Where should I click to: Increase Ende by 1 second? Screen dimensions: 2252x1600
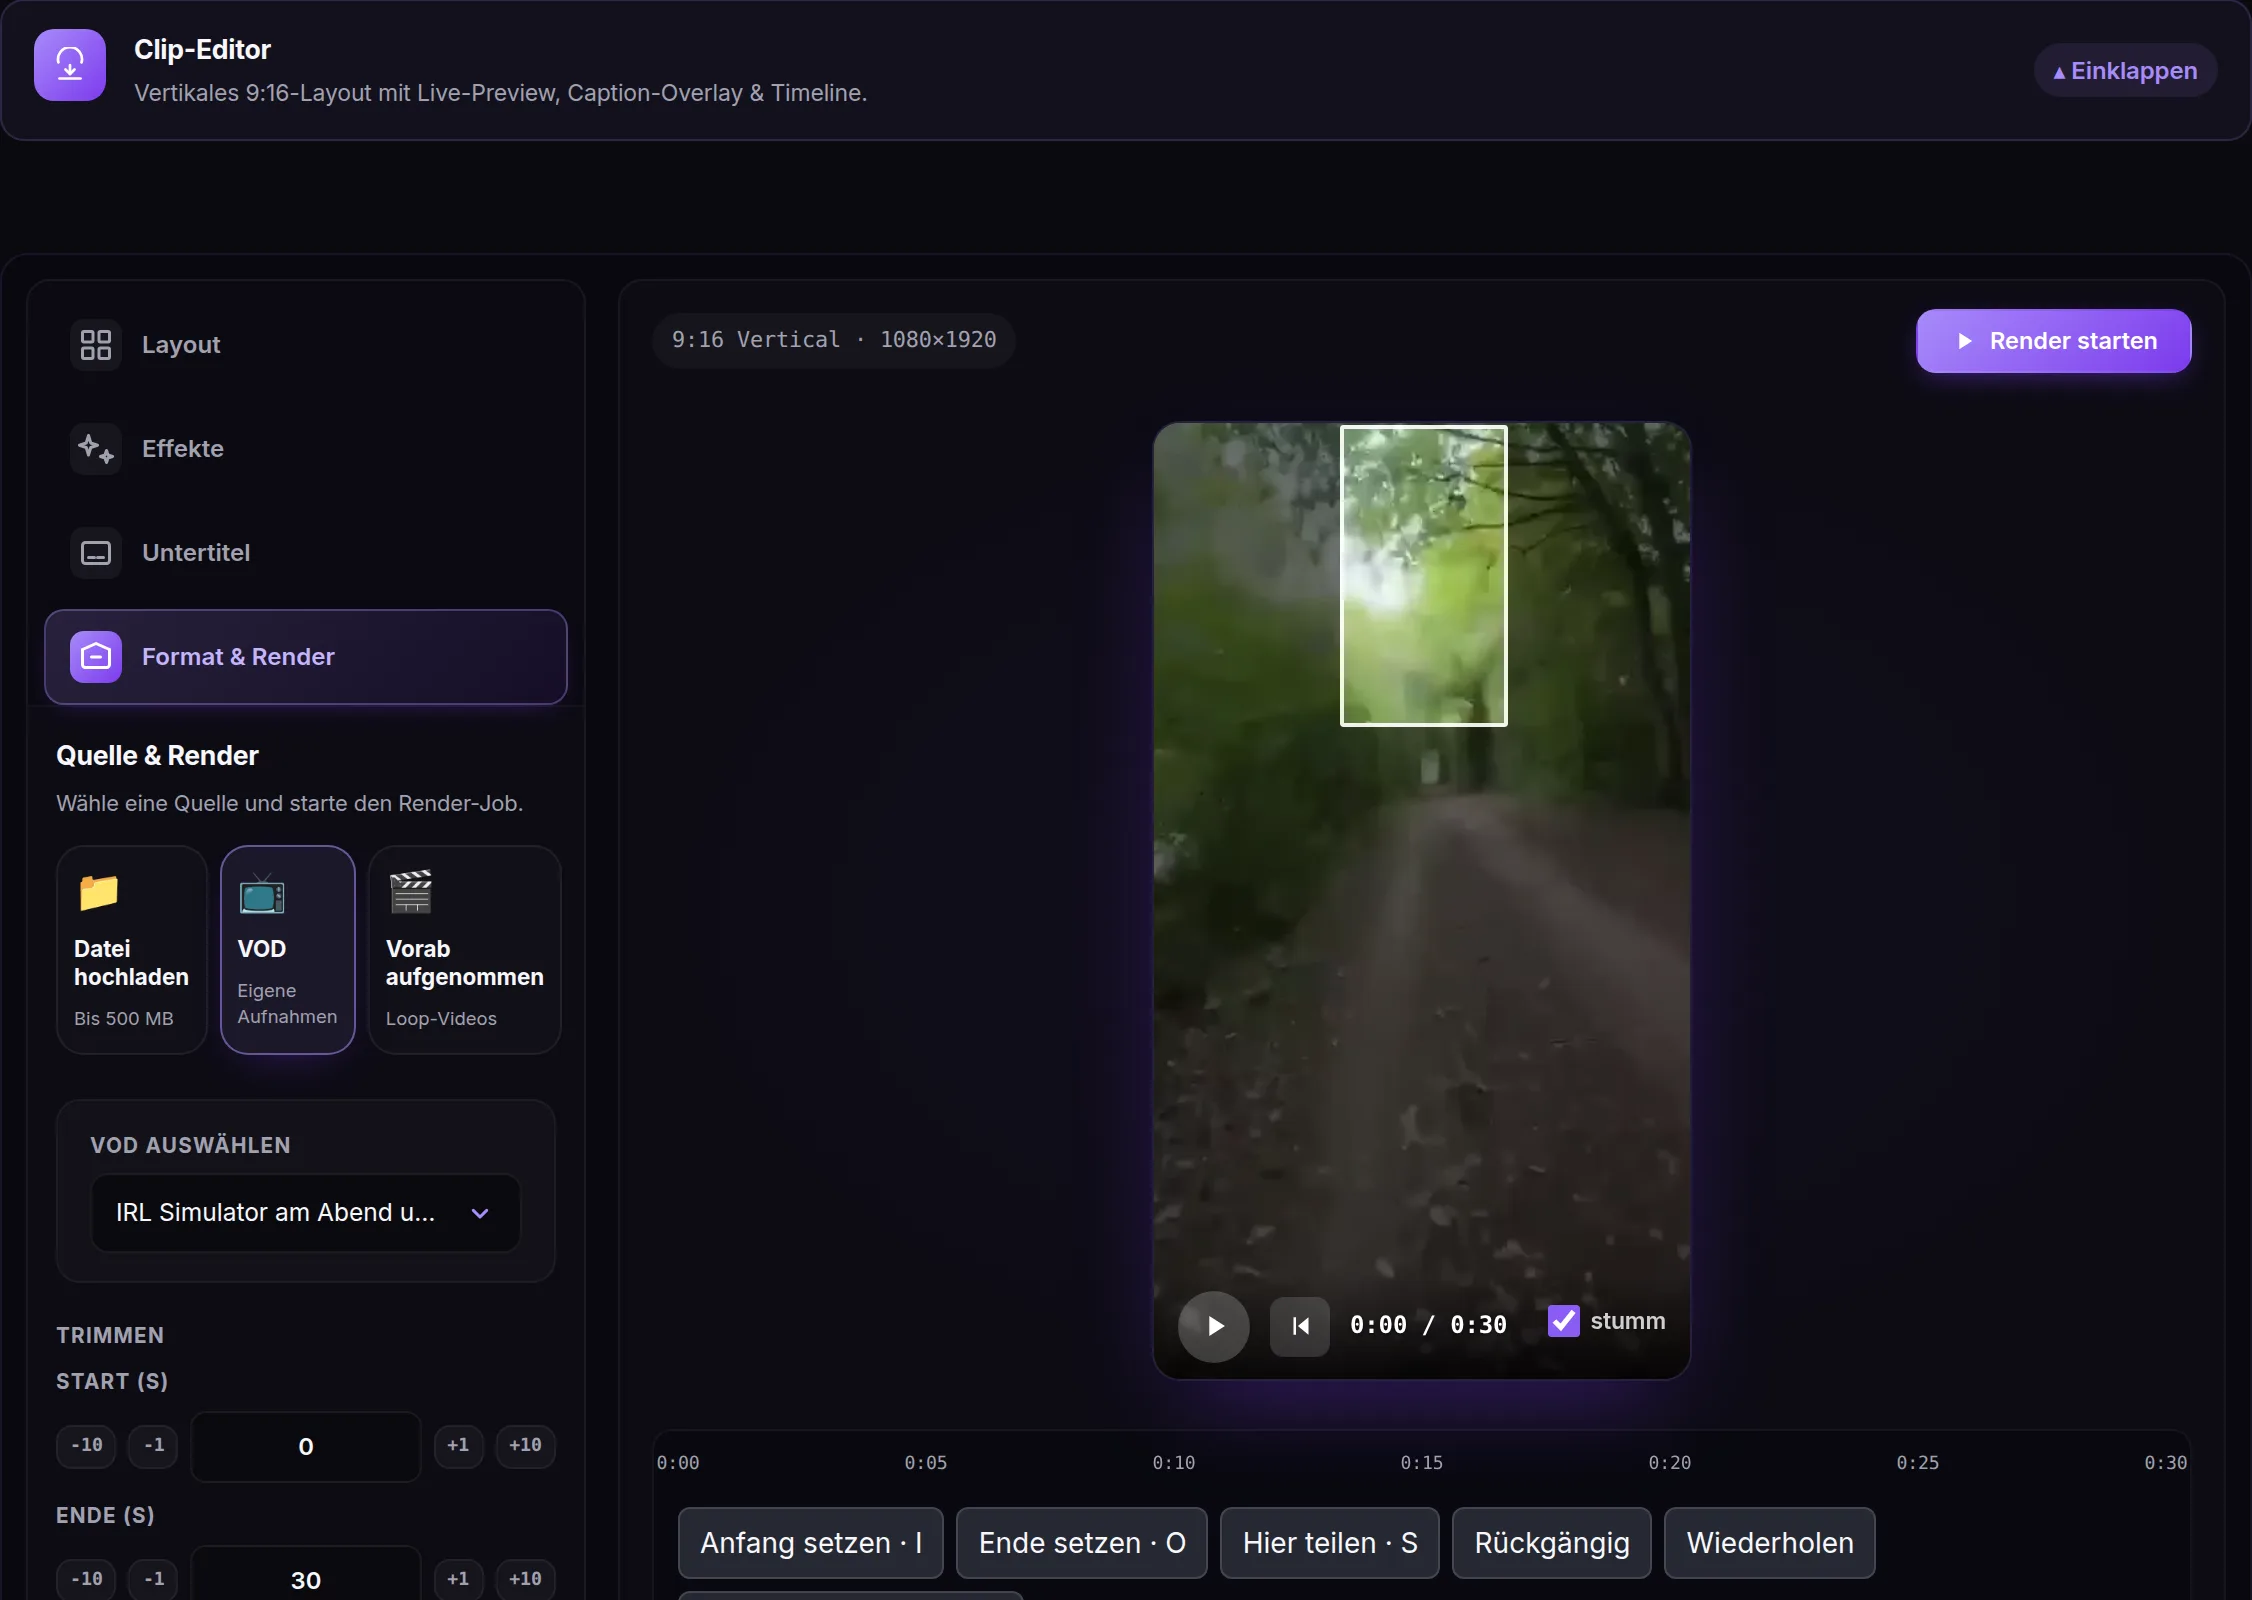pos(459,1580)
